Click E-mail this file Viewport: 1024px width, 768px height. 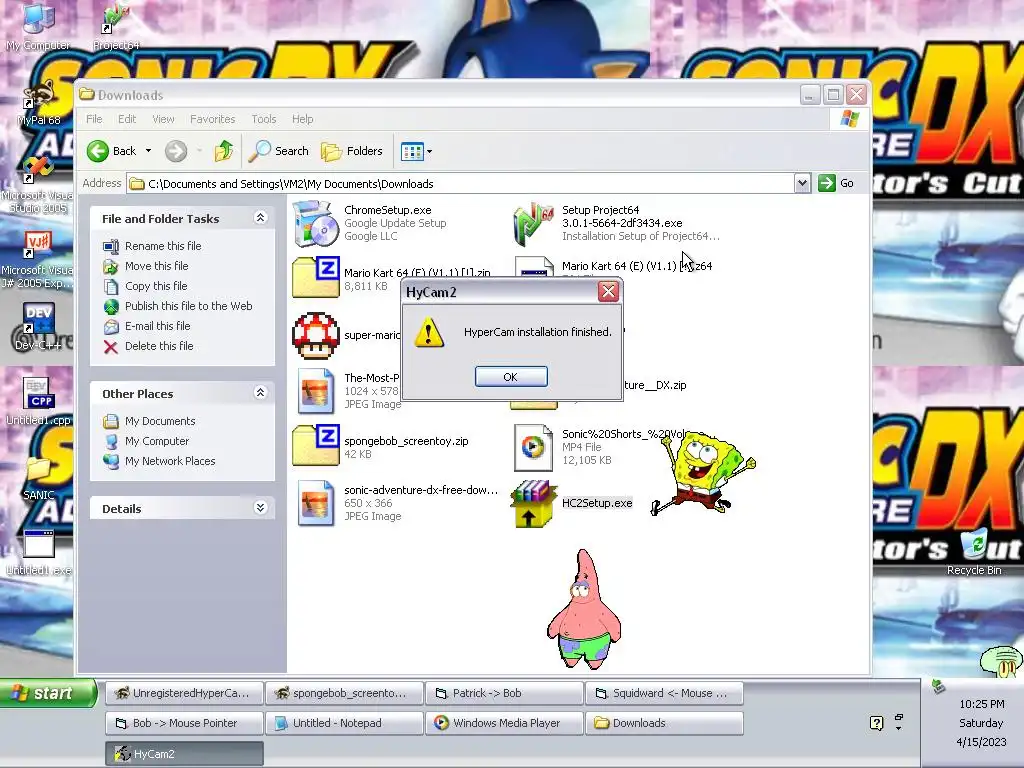pyautogui.click(x=157, y=326)
